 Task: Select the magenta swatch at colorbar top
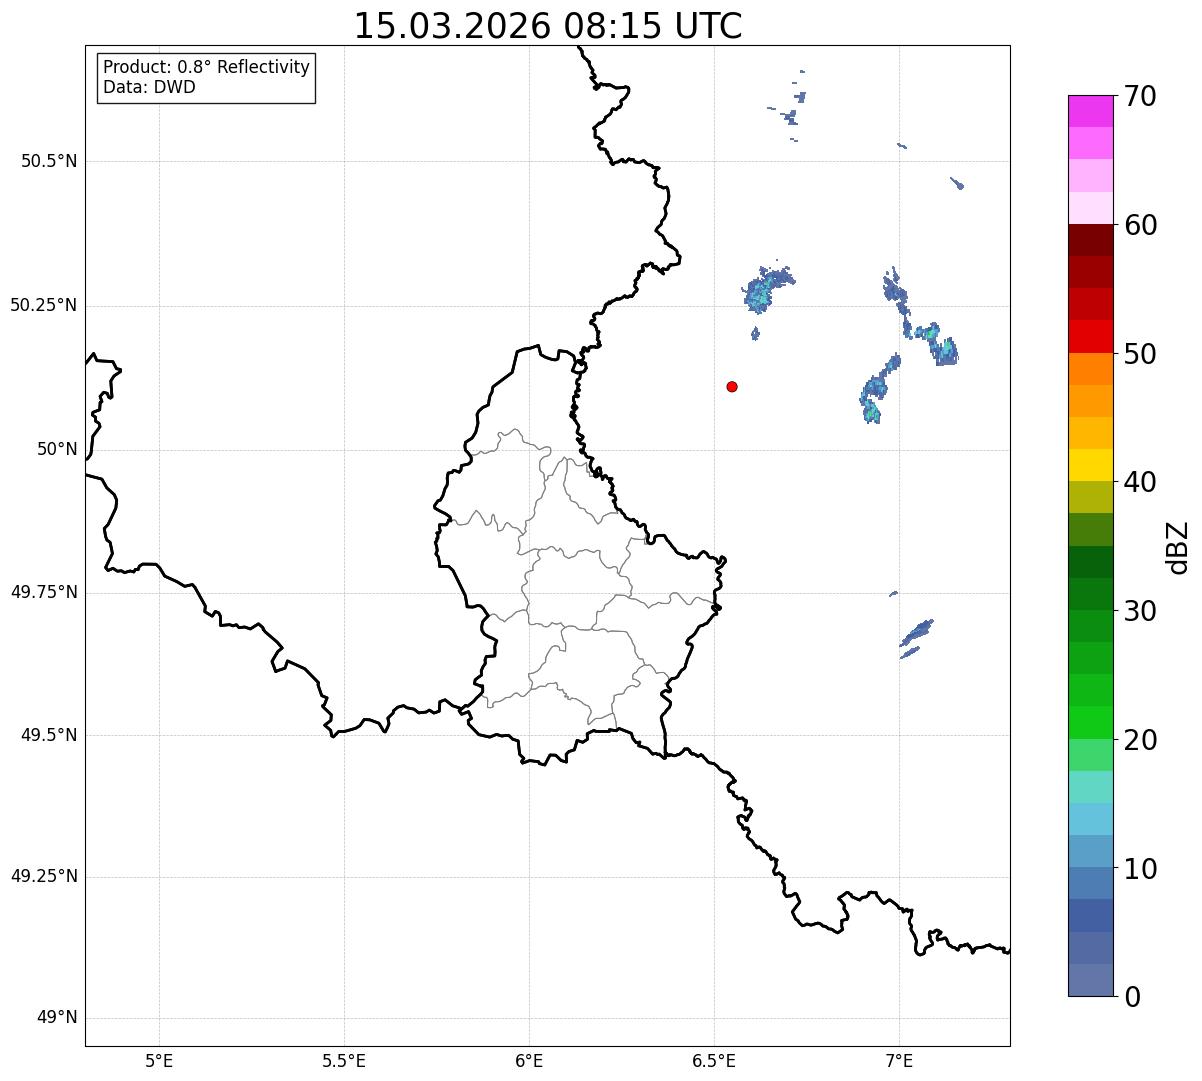[1090, 111]
